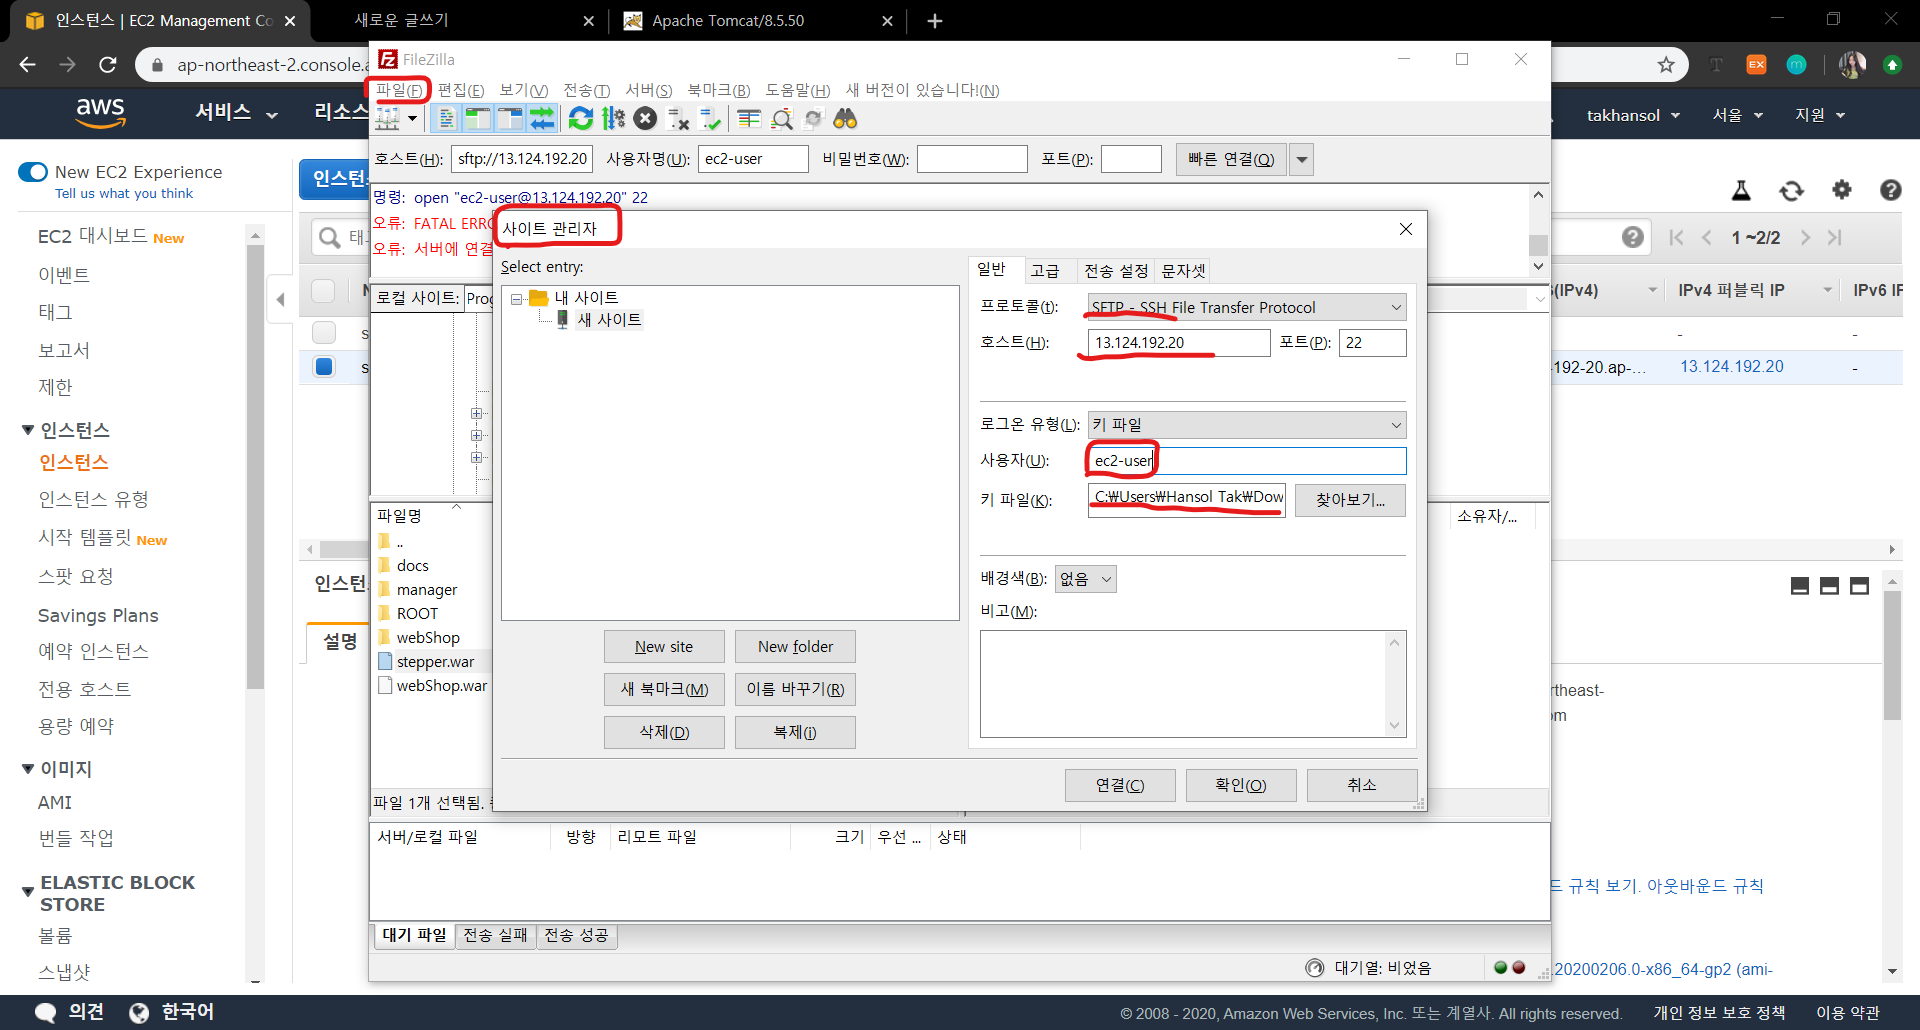This screenshot has width=1920, height=1030.
Task: Click refresh file lists icon
Action: 581,119
